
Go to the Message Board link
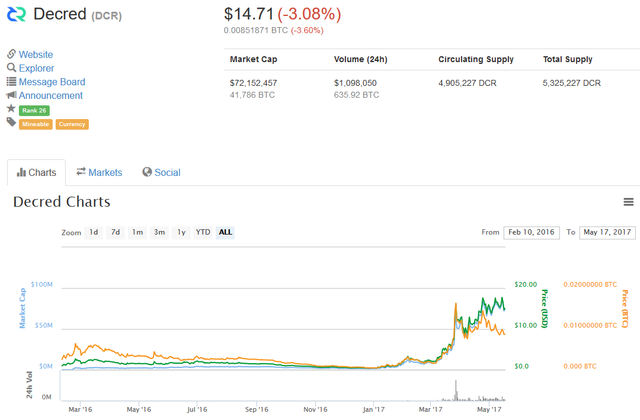52,82
